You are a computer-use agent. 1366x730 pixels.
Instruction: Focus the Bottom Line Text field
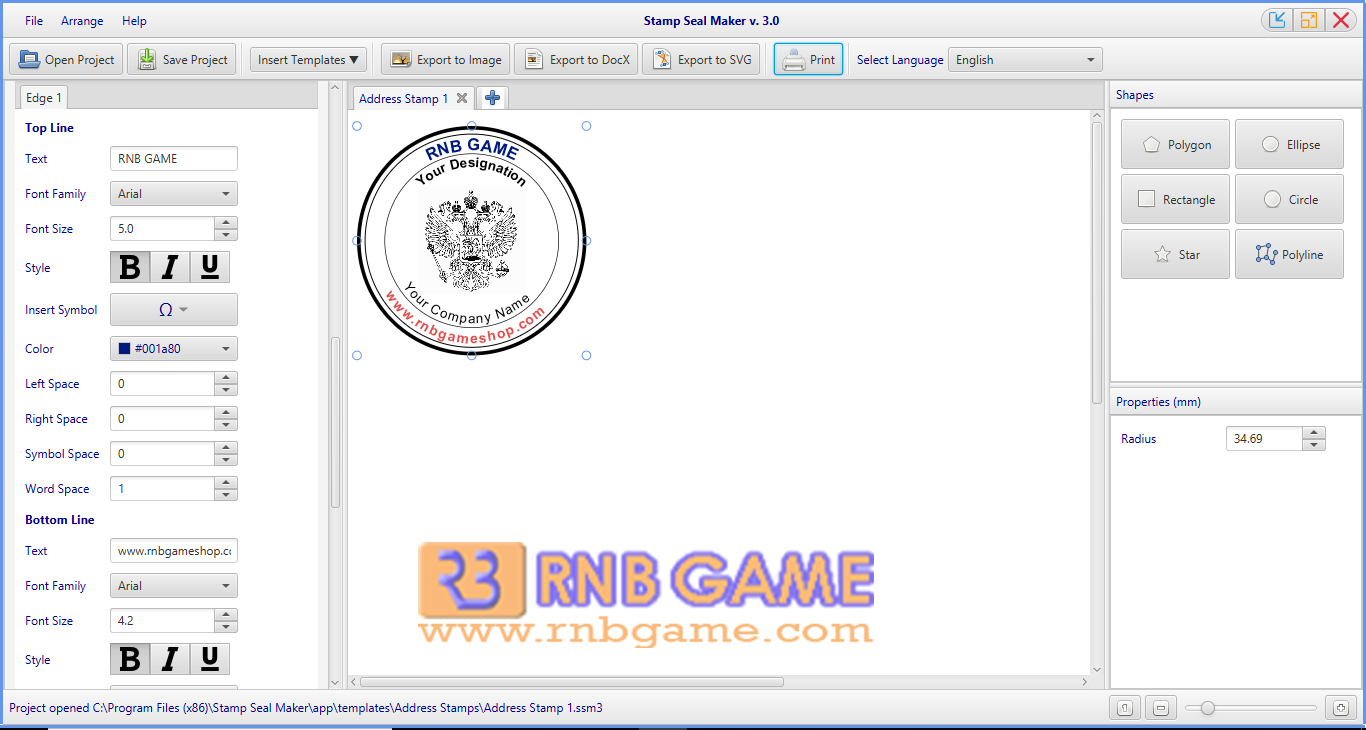[174, 550]
